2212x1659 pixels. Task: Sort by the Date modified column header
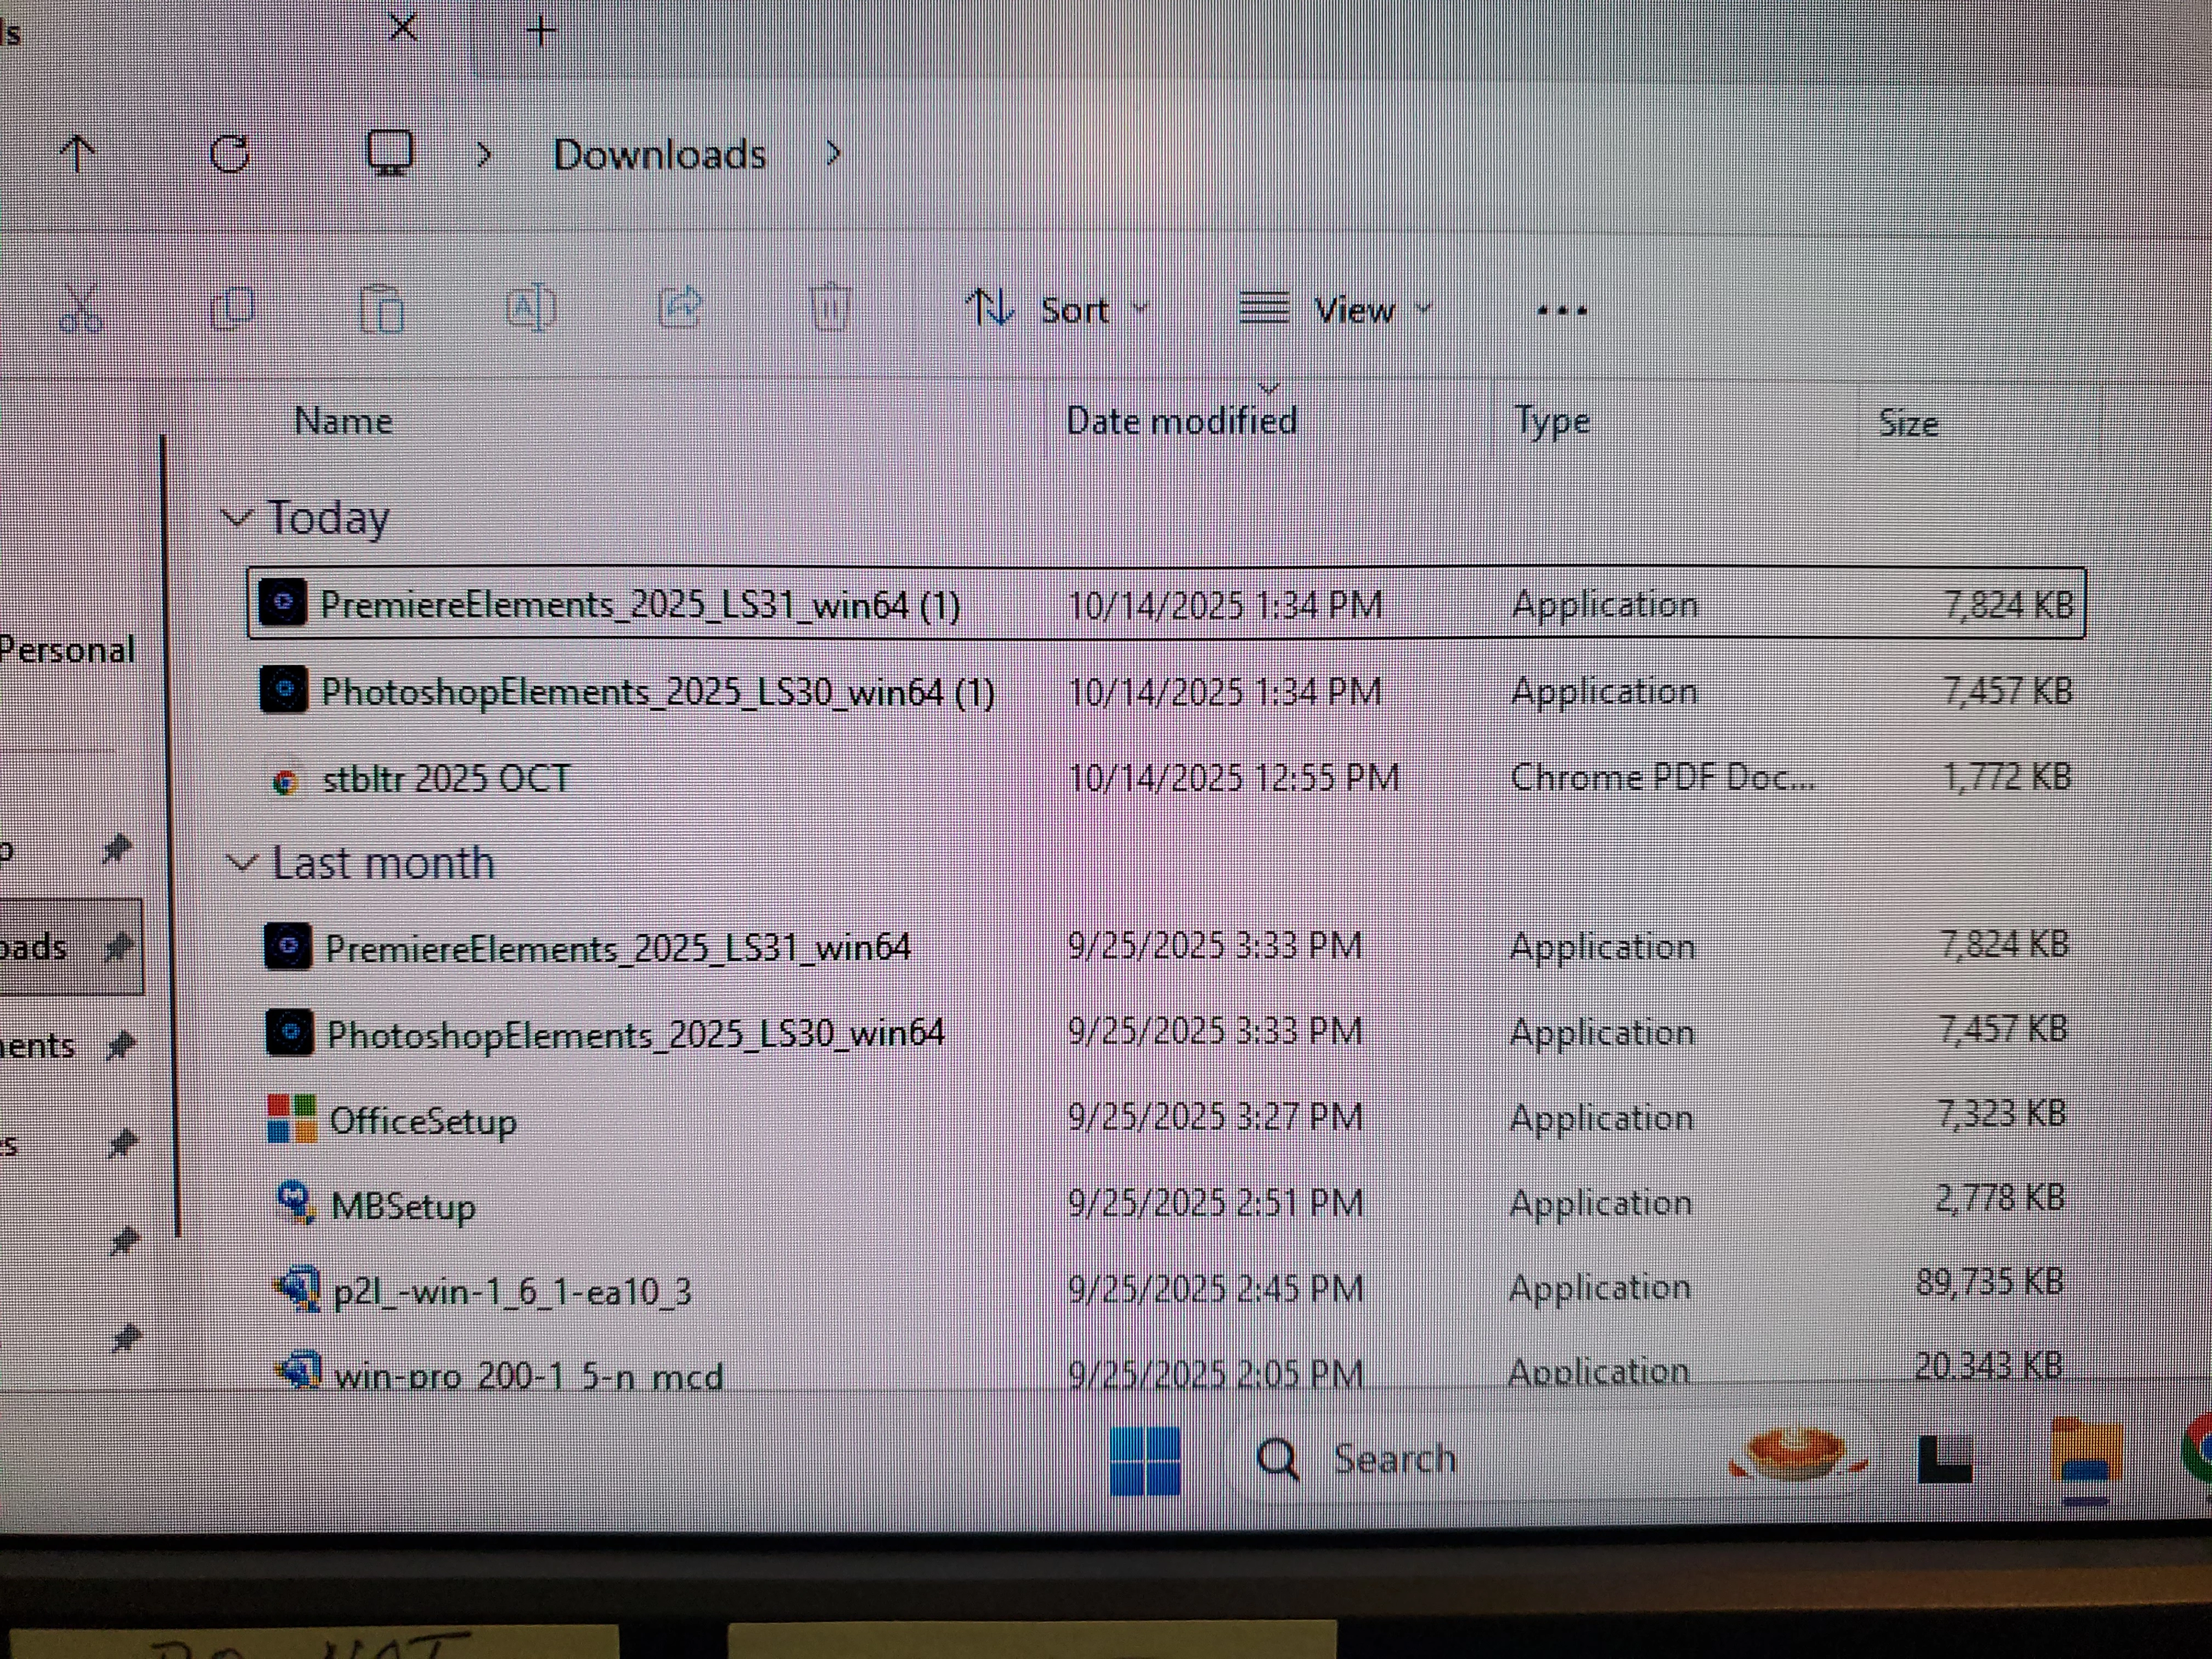coord(1181,421)
